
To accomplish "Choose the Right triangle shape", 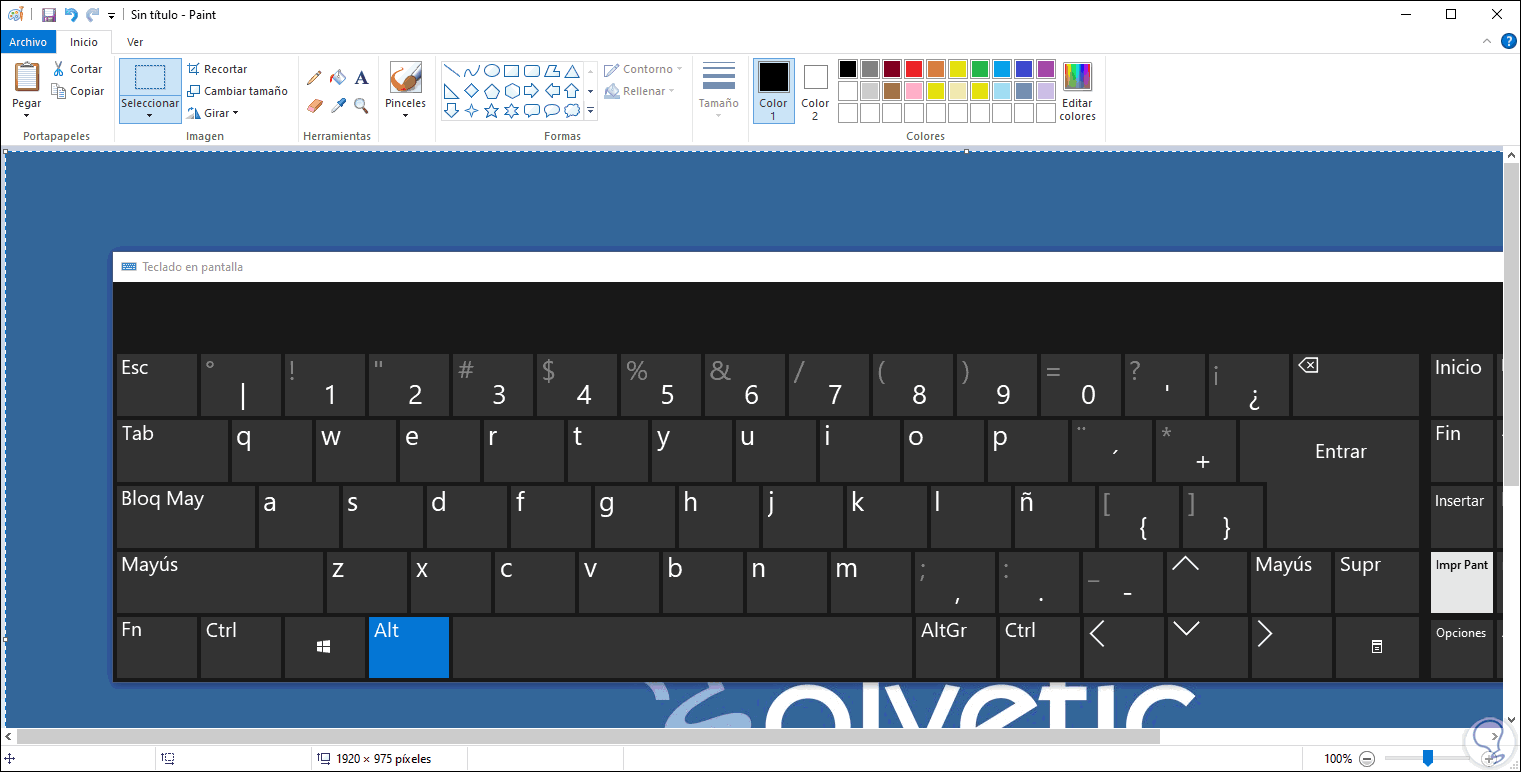I will (451, 91).
